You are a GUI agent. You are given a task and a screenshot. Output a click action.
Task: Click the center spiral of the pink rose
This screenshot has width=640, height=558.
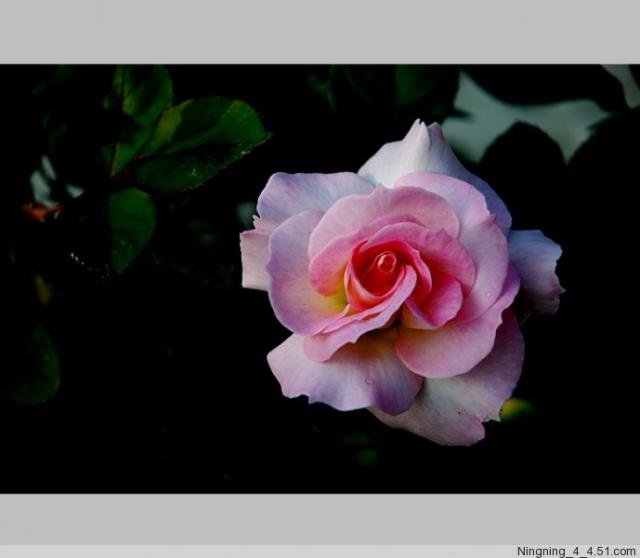point(383,265)
